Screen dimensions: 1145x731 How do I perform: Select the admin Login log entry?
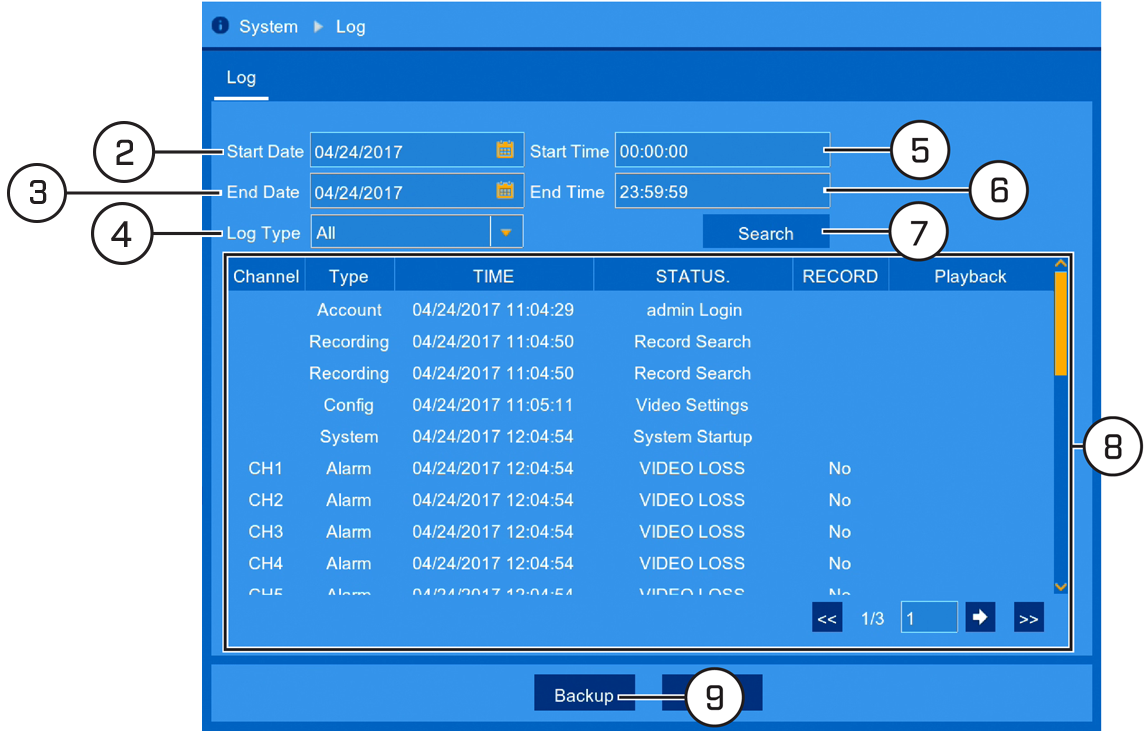point(641,310)
